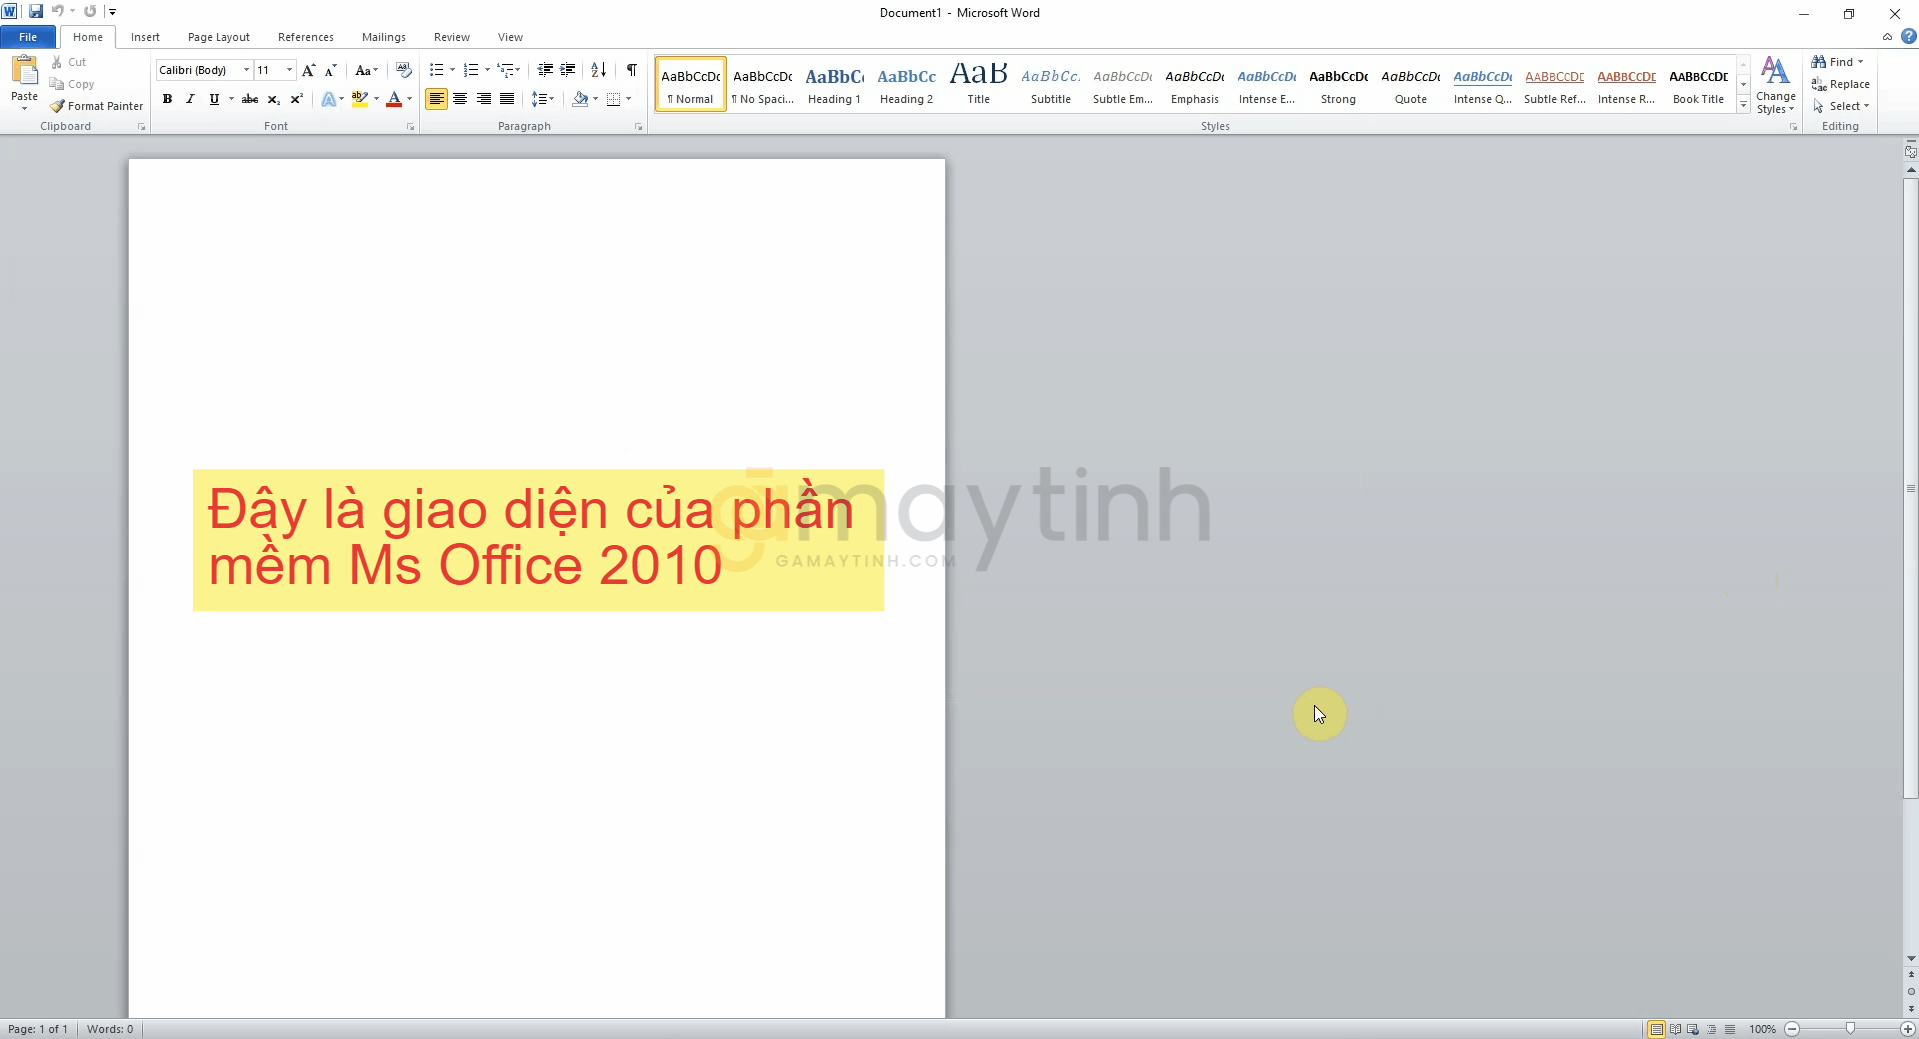Switch to the Review tab
Viewport: 1919px width, 1039px height.
point(452,37)
